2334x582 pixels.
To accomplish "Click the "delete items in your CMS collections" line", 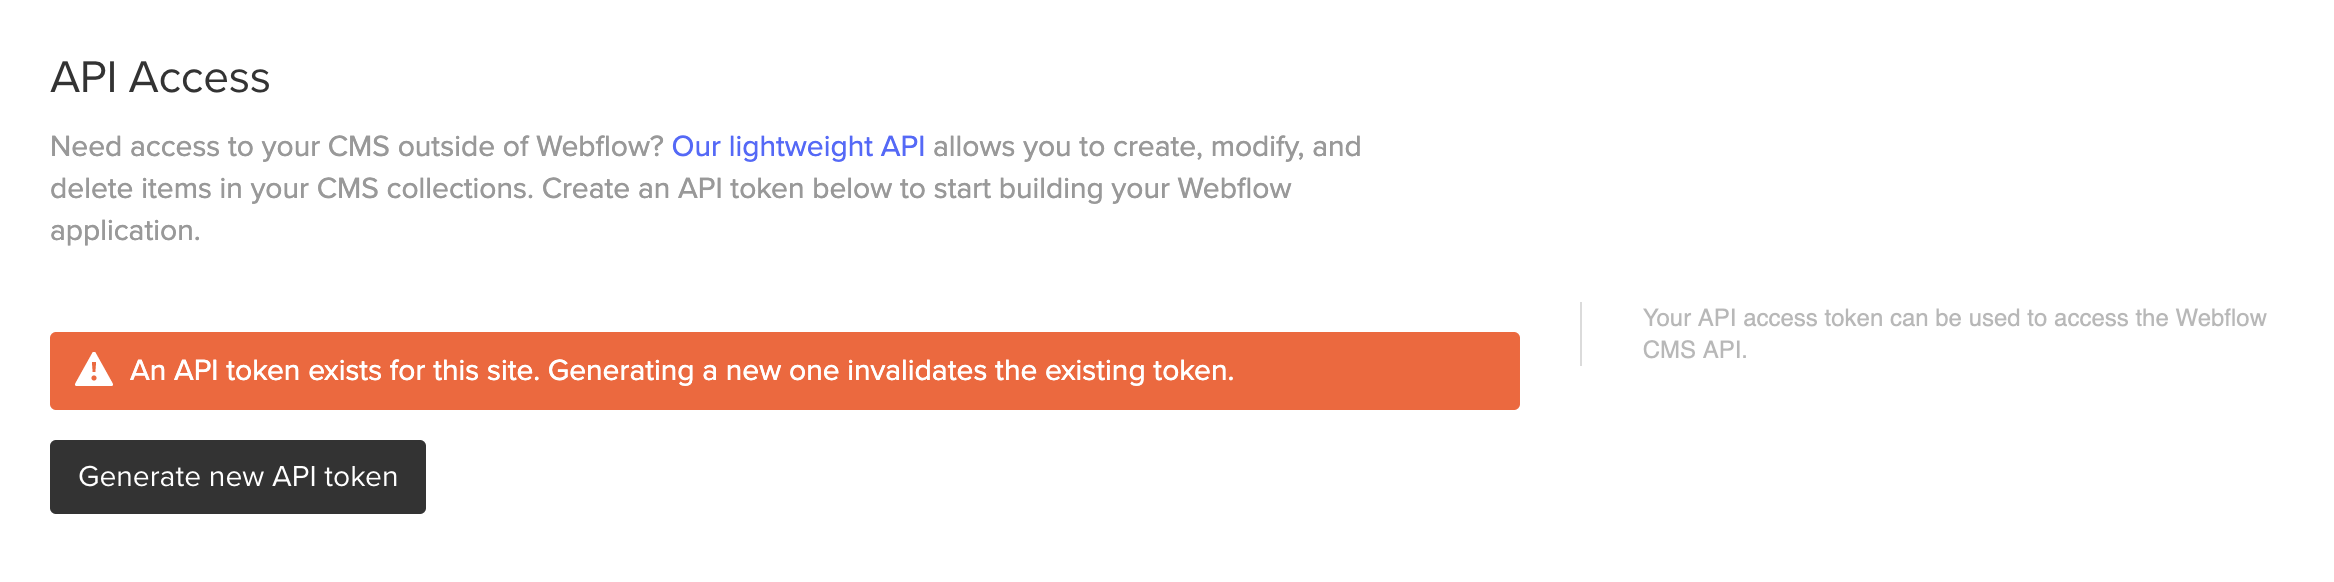I will click(292, 188).
